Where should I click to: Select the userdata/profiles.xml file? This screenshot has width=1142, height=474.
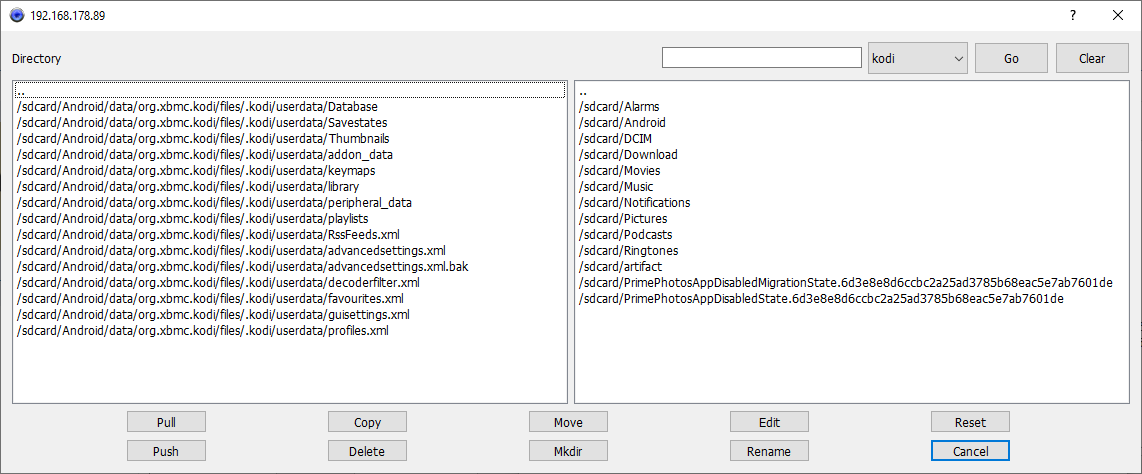coord(290,331)
